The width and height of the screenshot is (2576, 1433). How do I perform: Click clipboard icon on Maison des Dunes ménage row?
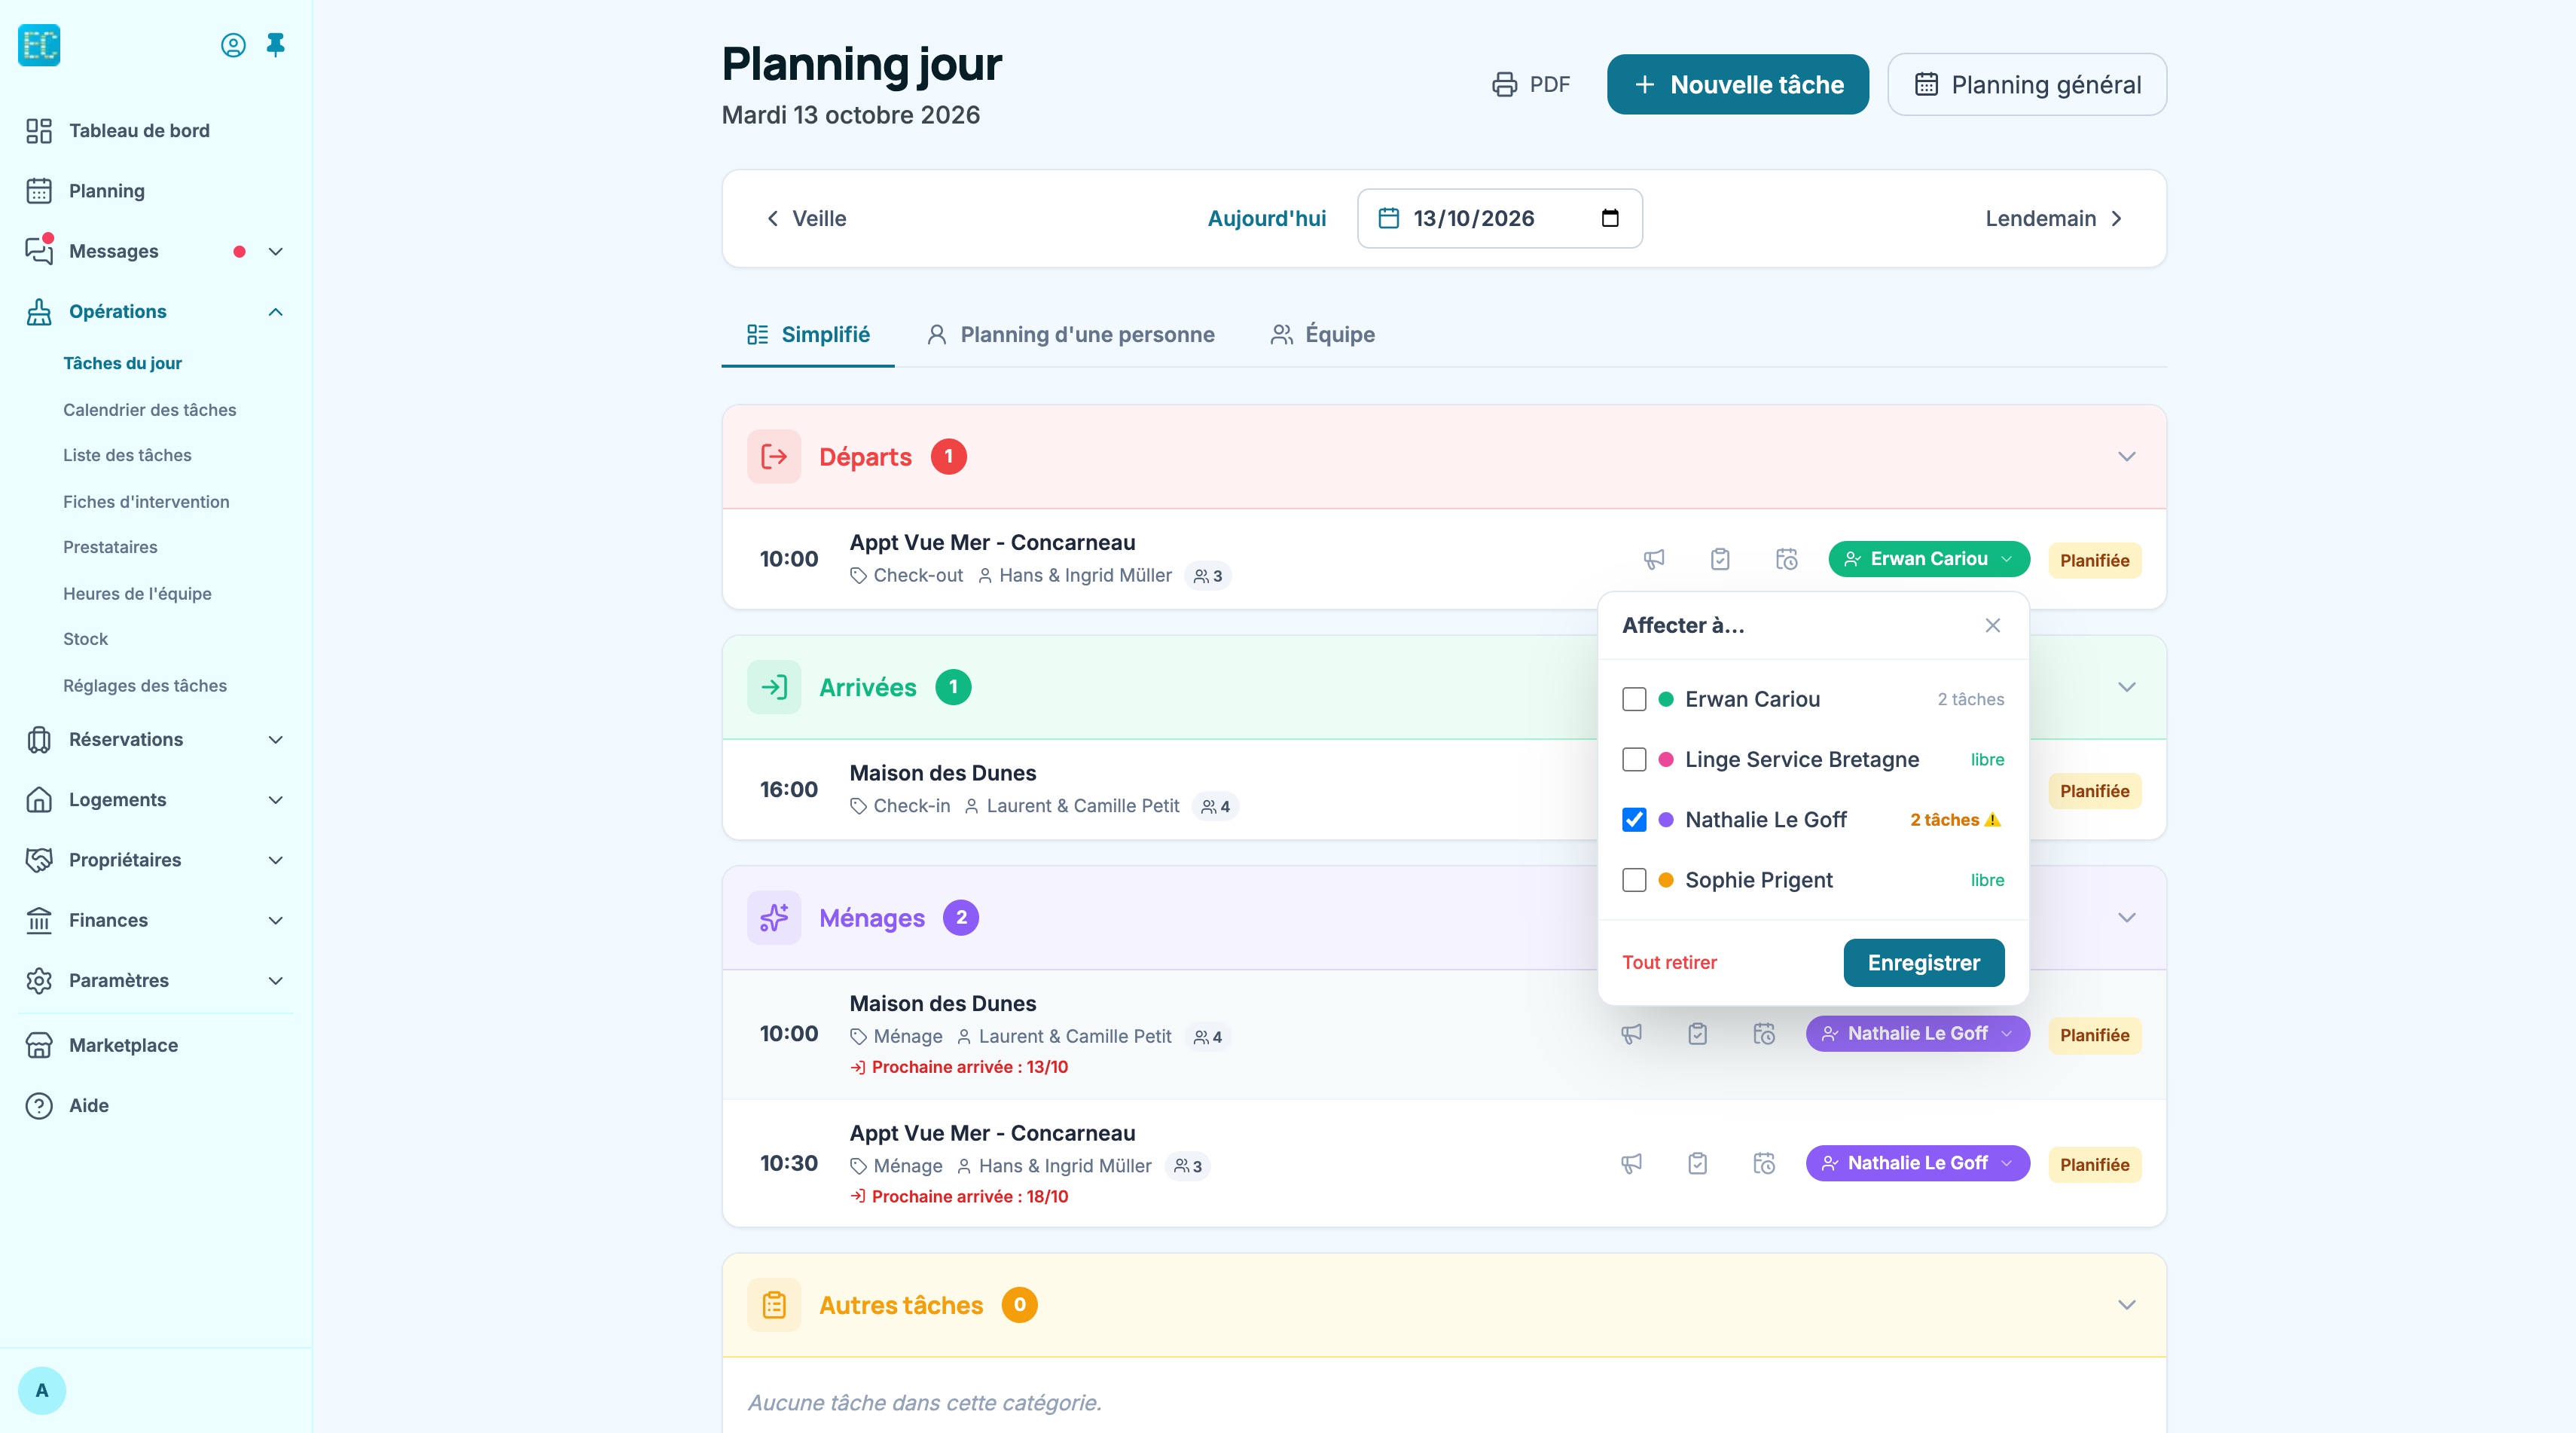(x=1698, y=1034)
